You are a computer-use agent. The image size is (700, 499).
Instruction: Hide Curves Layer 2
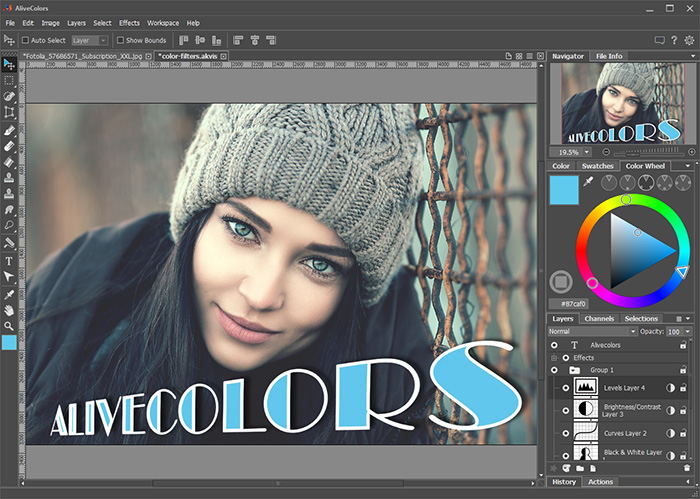pyautogui.click(x=566, y=433)
